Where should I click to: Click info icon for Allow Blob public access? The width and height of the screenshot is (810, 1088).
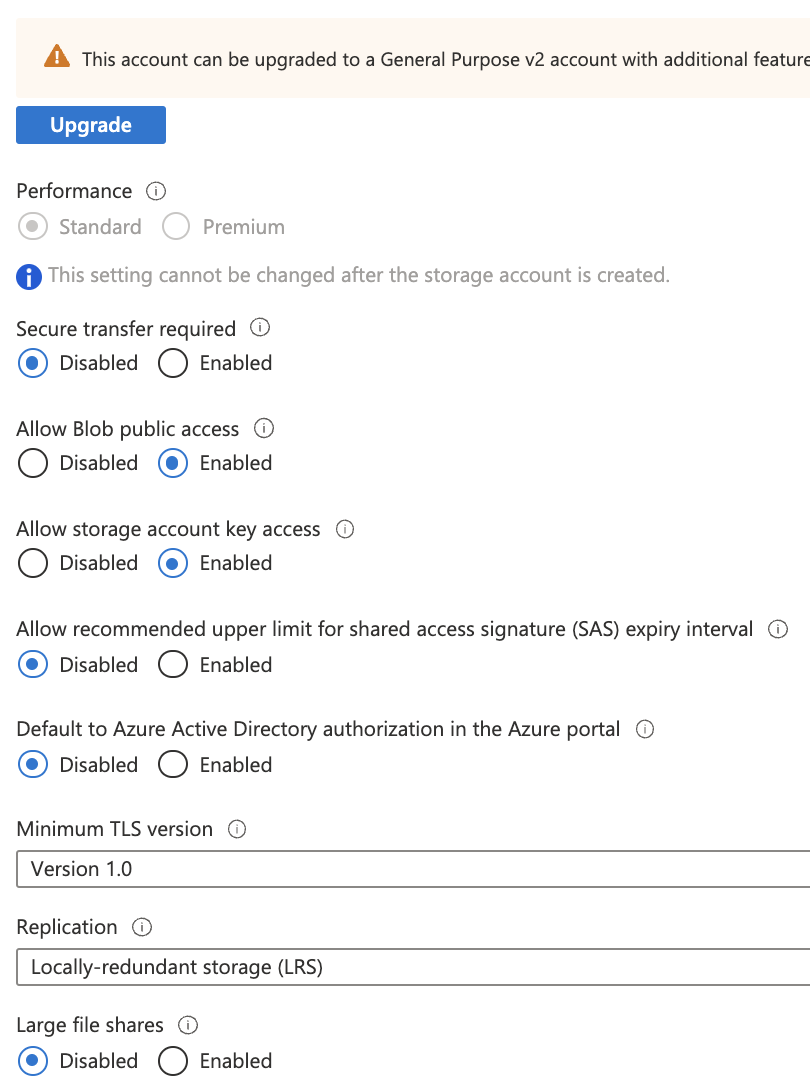point(264,429)
